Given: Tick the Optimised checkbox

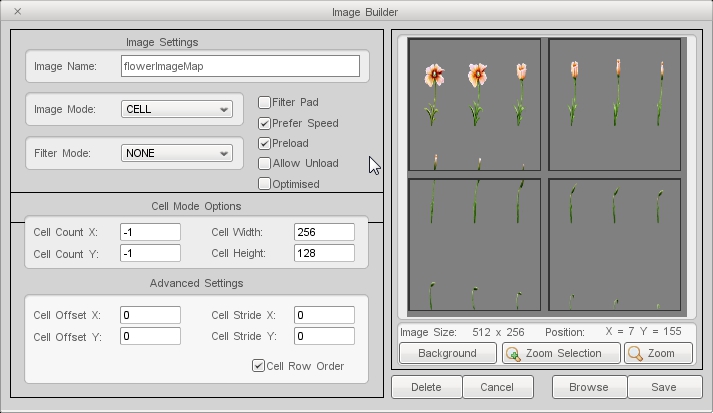Looking at the screenshot, I should 264,184.
